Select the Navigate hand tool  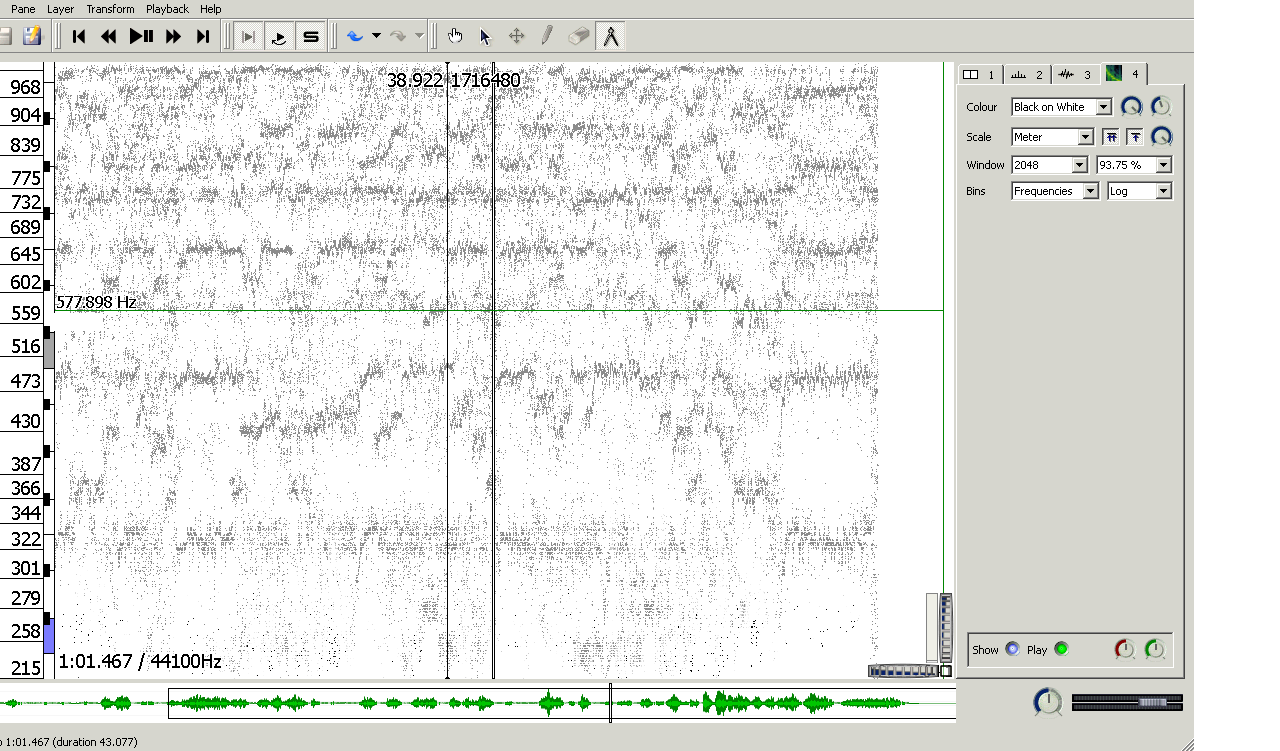[x=455, y=37]
